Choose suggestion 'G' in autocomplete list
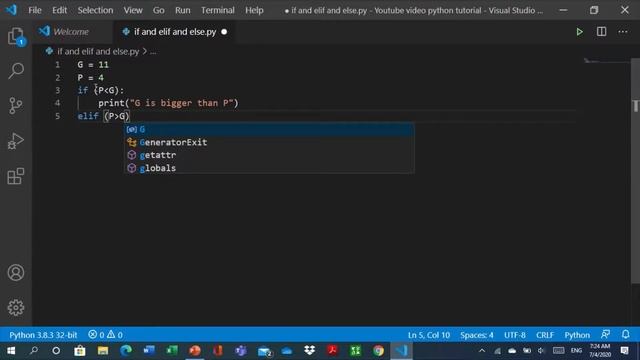640x360 pixels. (269, 129)
